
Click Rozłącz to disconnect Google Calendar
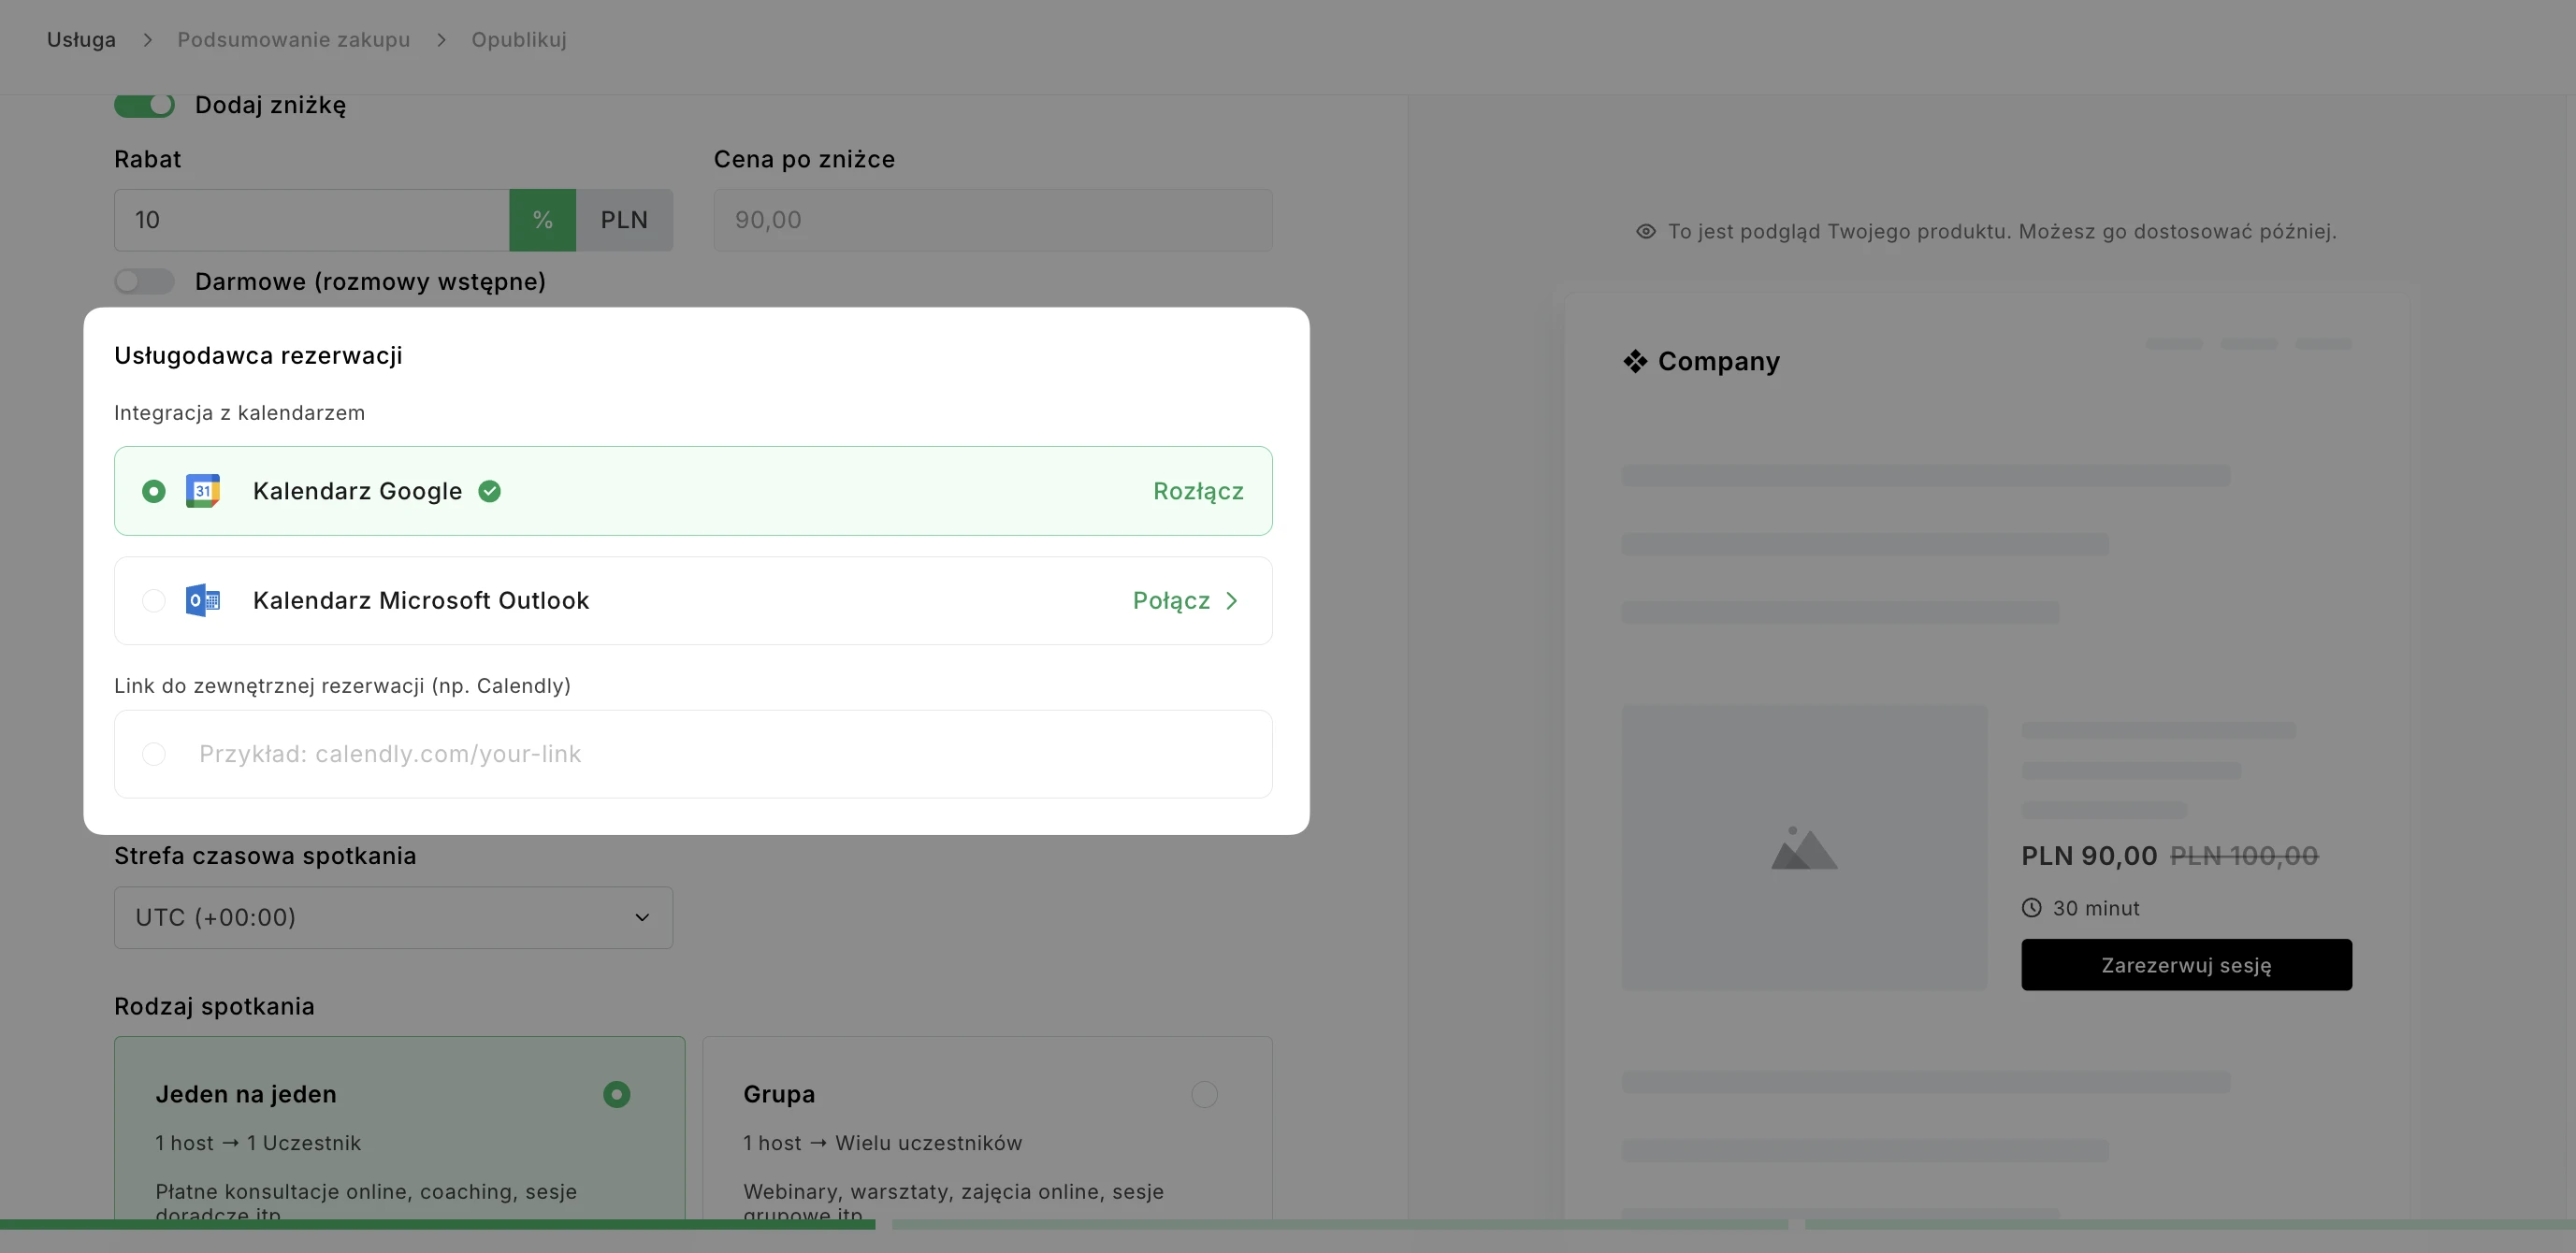pyautogui.click(x=1197, y=491)
